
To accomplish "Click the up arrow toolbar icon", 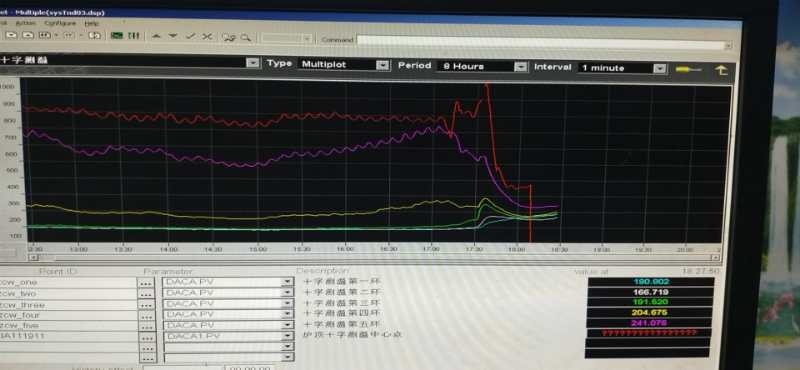I will pyautogui.click(x=157, y=36).
